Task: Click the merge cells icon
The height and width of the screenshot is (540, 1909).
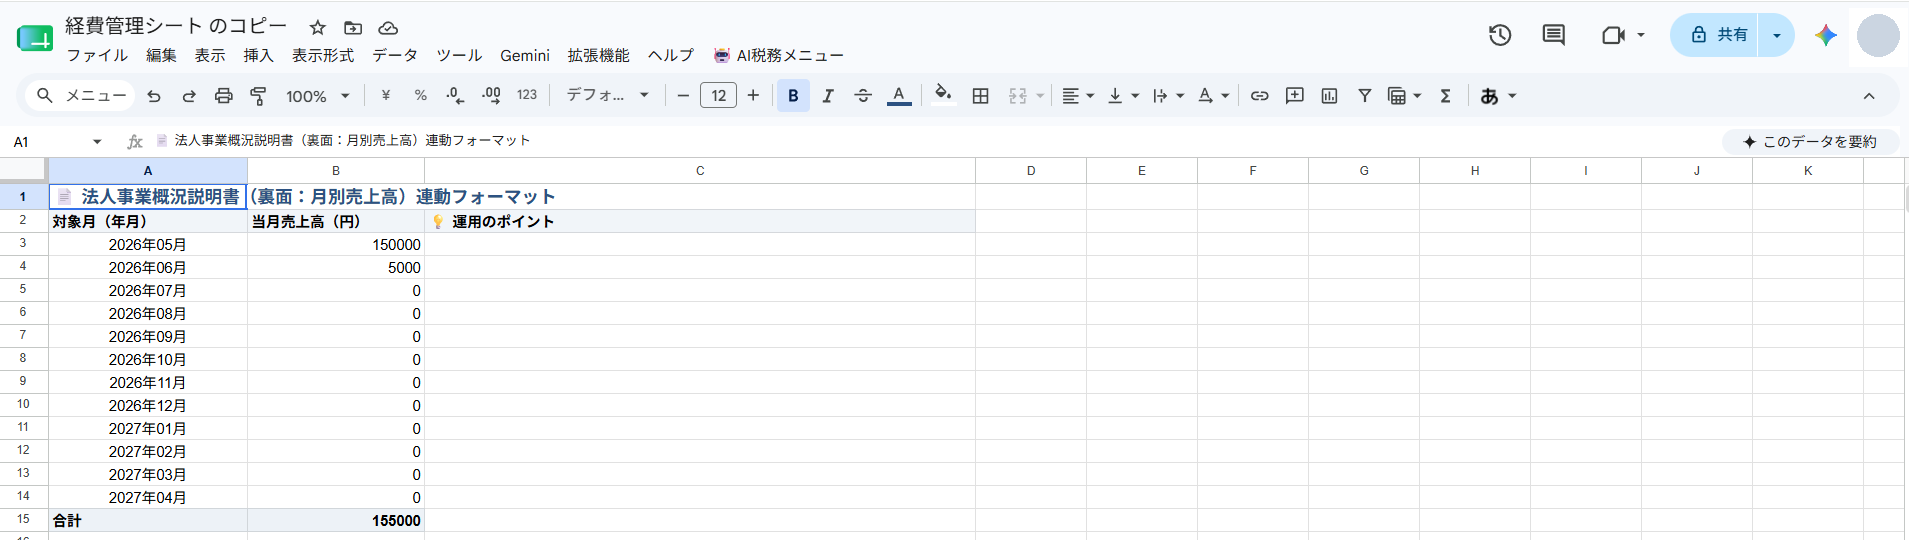Action: 1018,96
